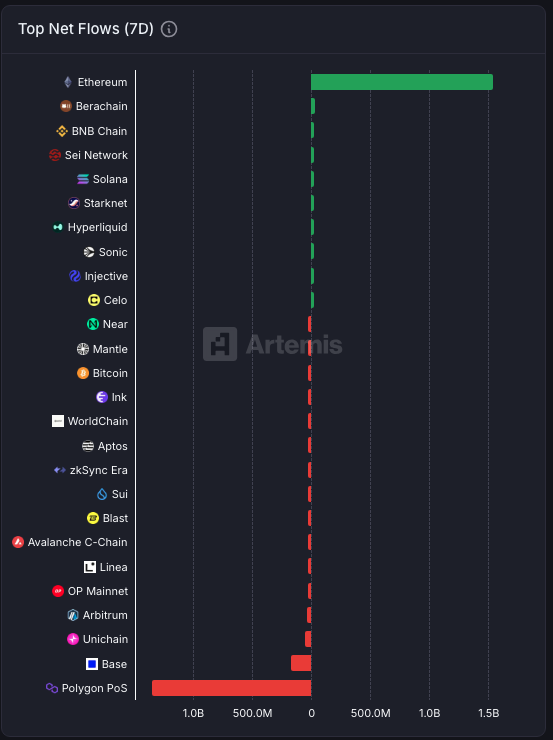Image resolution: width=553 pixels, height=740 pixels.
Task: Click the Ethereum diamond logo icon
Action: click(x=68, y=82)
